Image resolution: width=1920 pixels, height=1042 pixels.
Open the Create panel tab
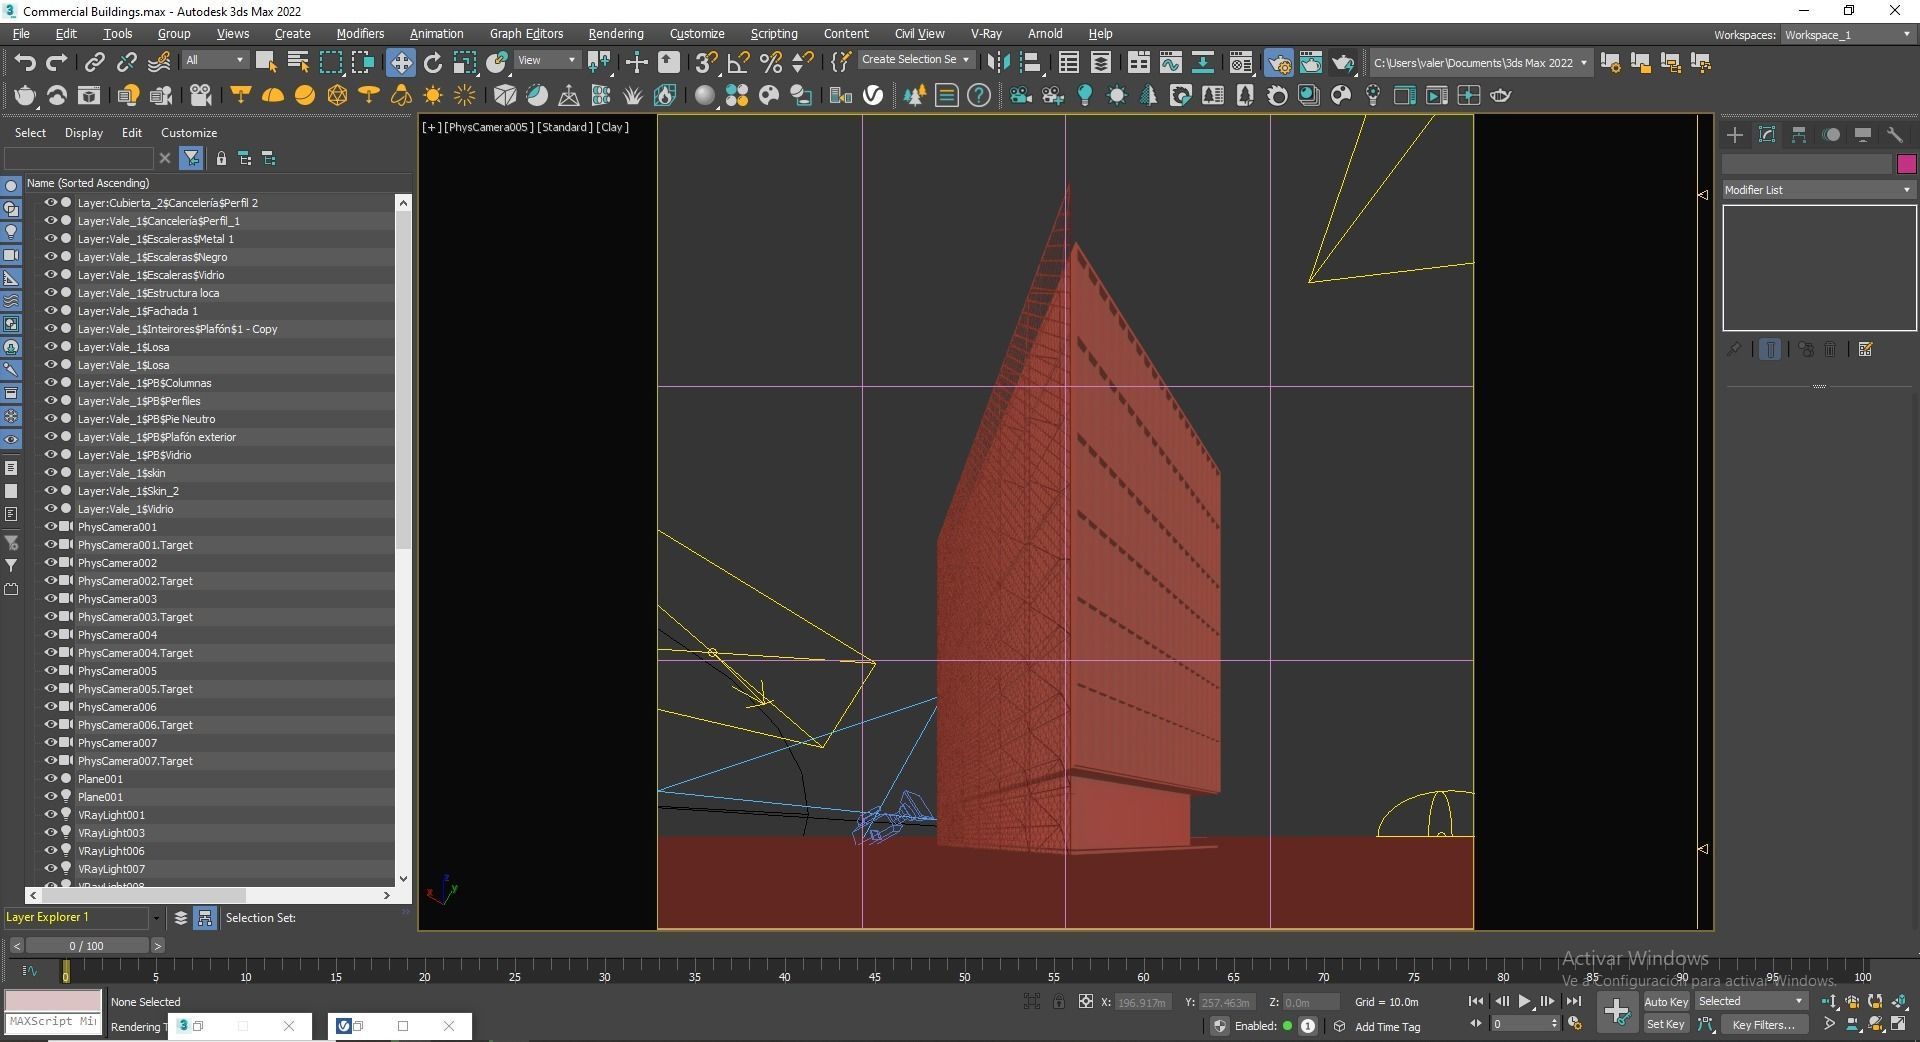(x=1735, y=135)
